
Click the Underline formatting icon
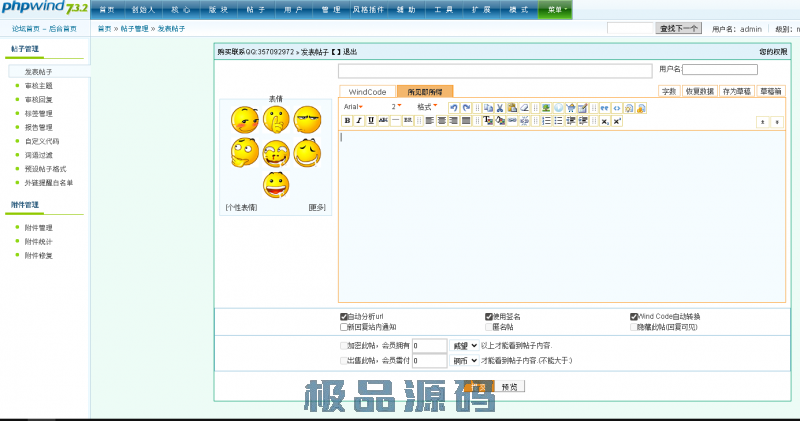pyautogui.click(x=371, y=120)
